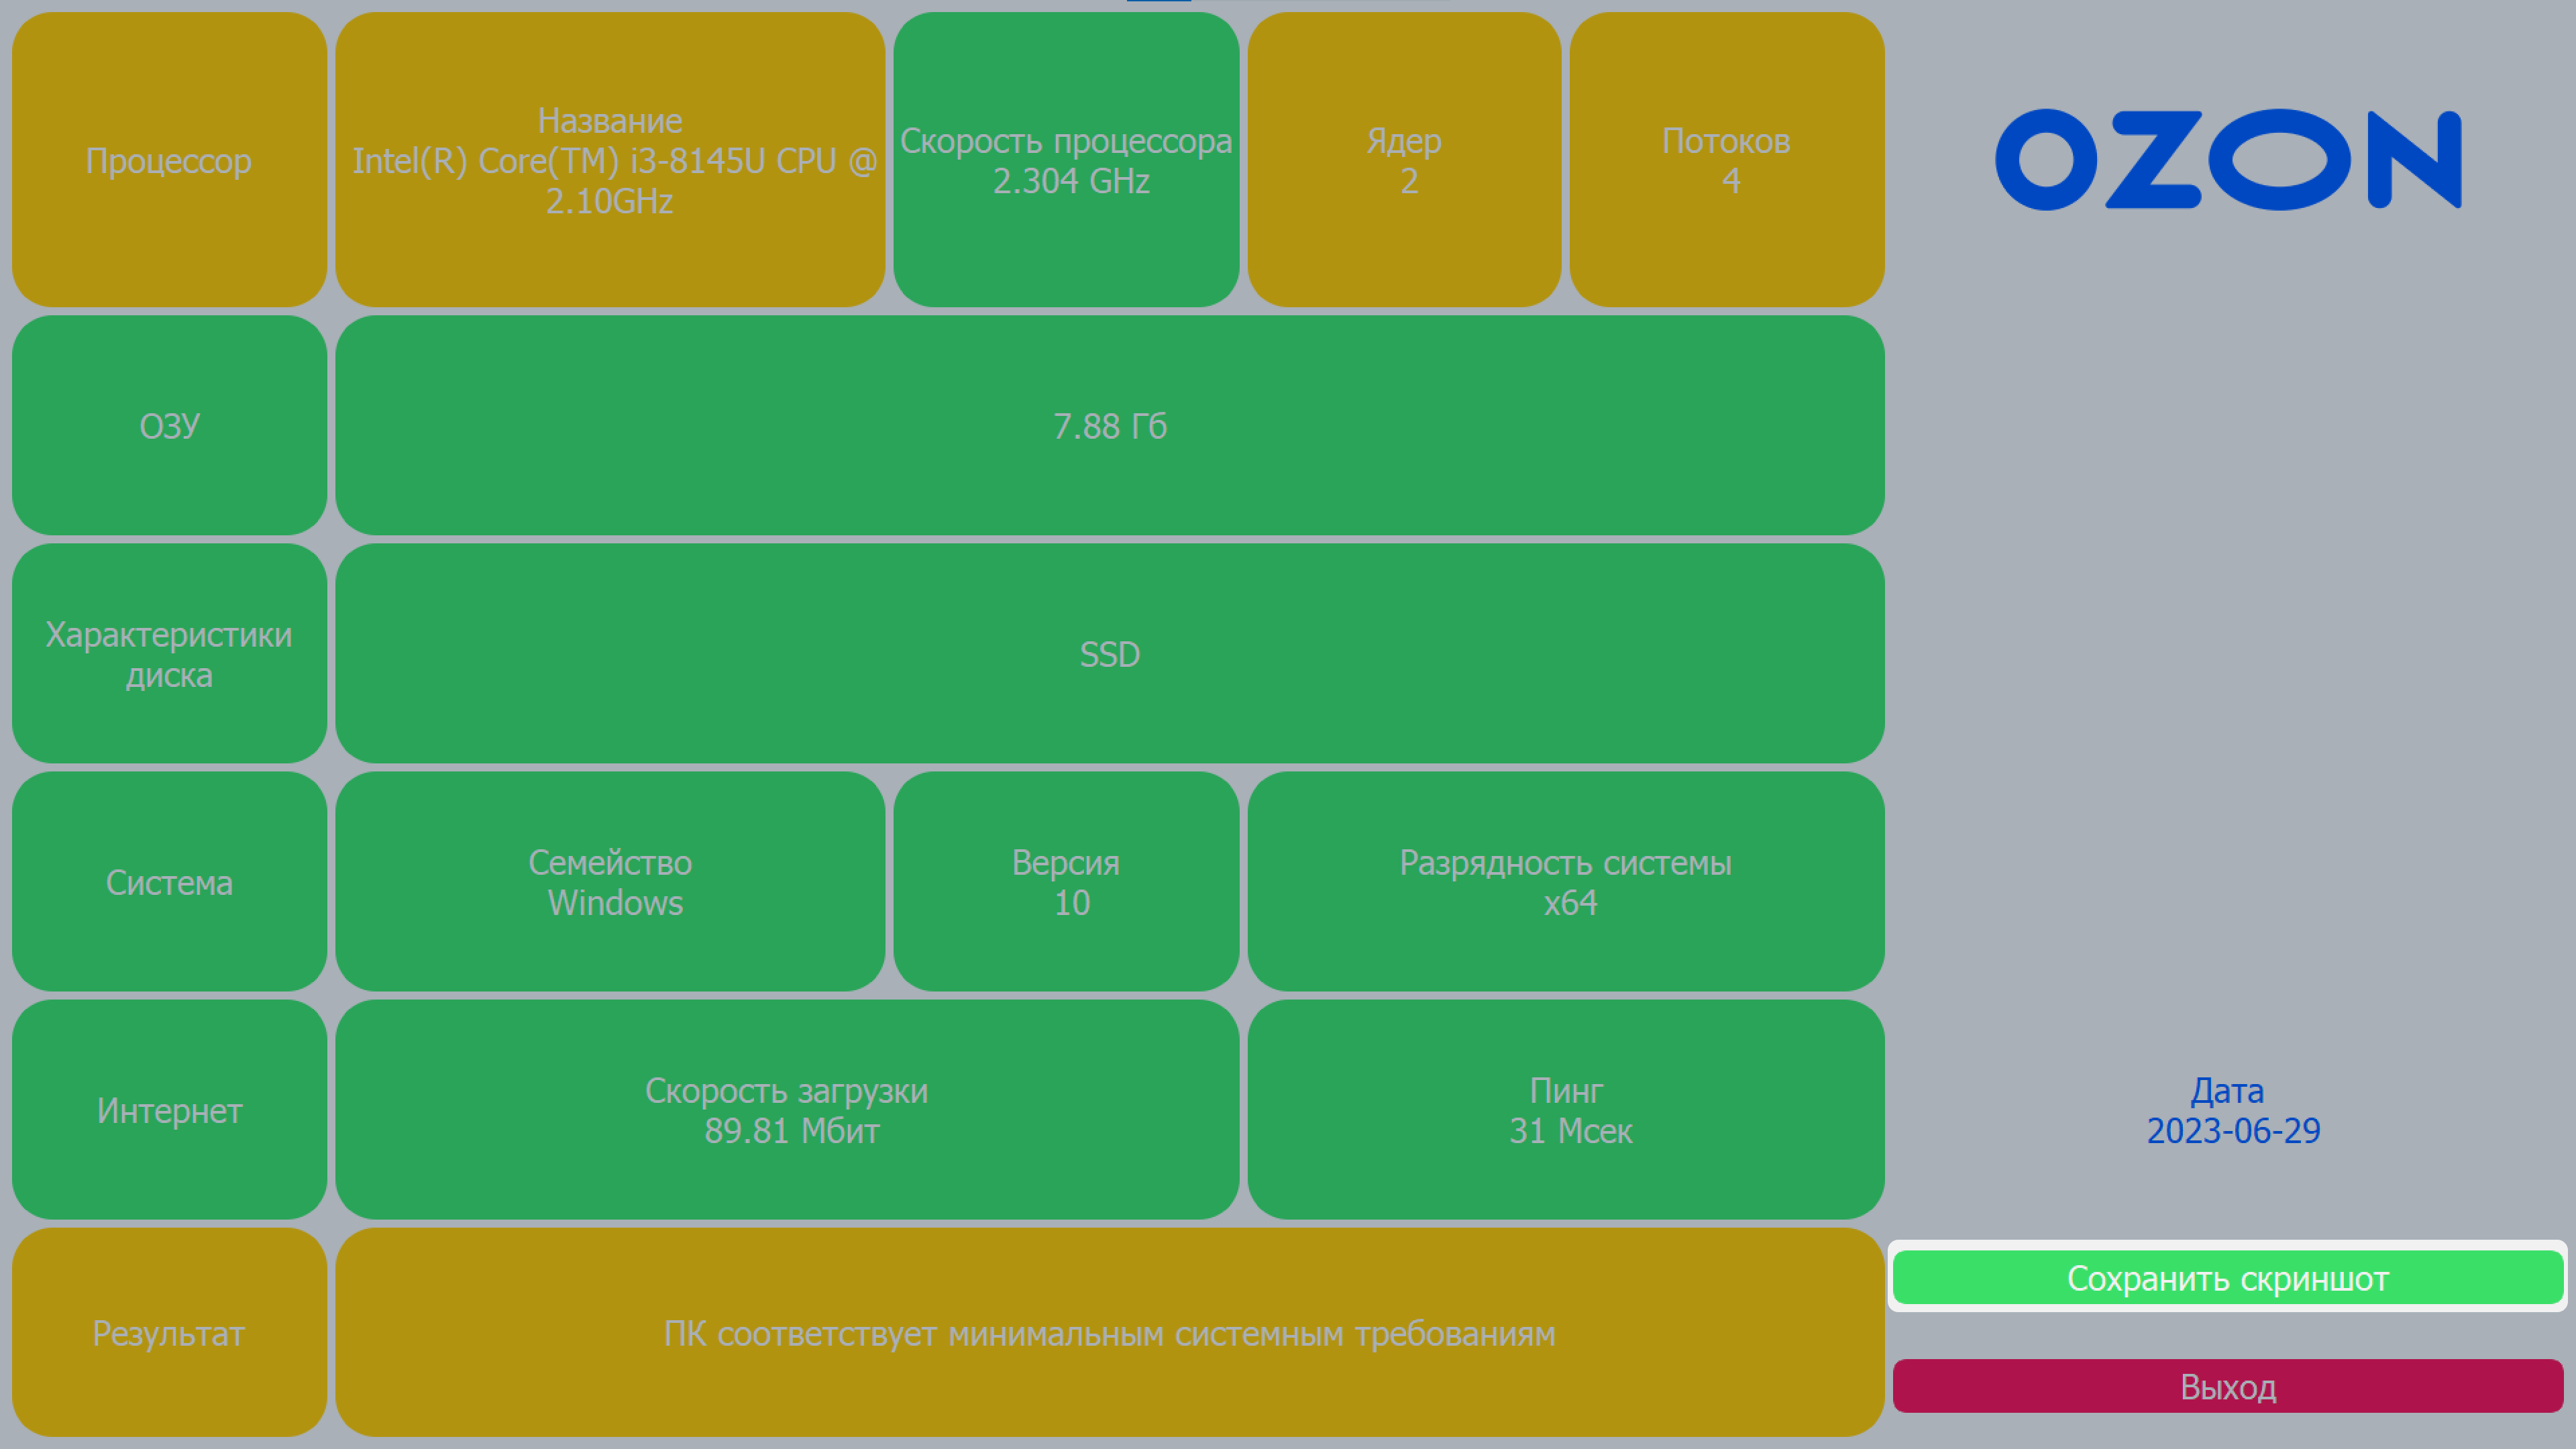Click the 'Пинг 31 Мсек' tile
This screenshot has height=1449, width=2576.
point(1566,1109)
